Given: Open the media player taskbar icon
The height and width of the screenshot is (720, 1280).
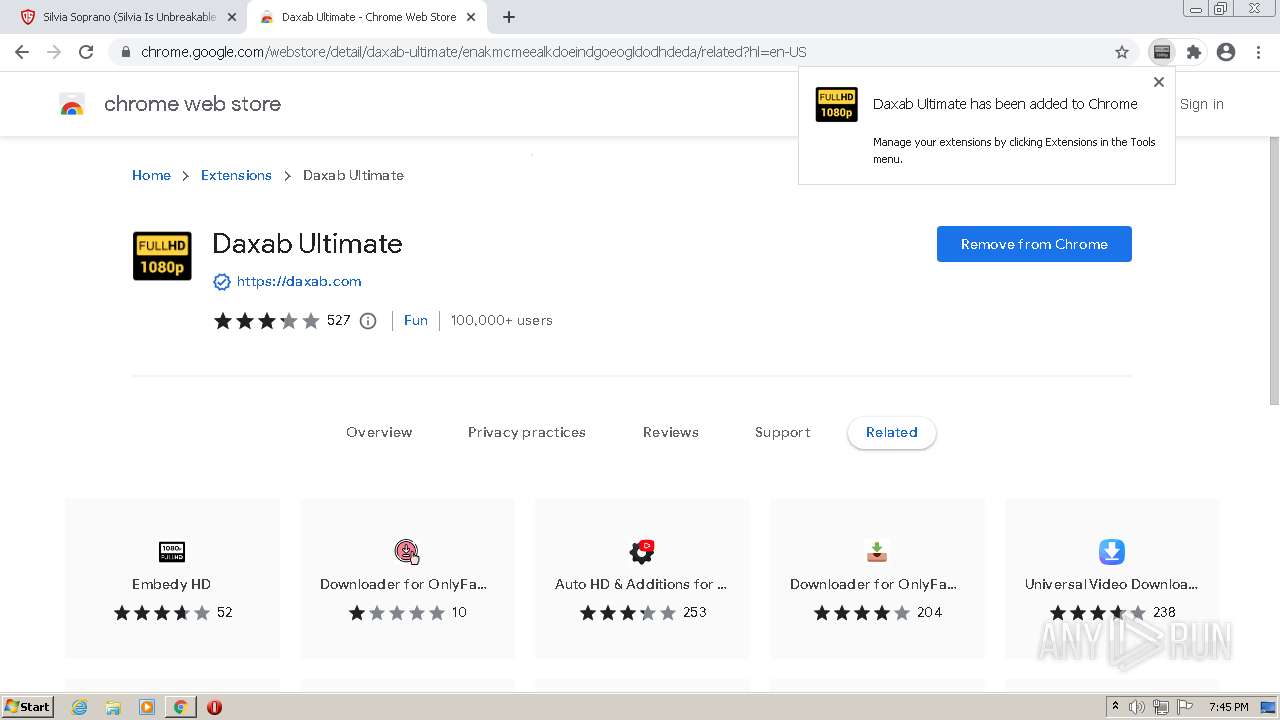Looking at the screenshot, I should [147, 707].
